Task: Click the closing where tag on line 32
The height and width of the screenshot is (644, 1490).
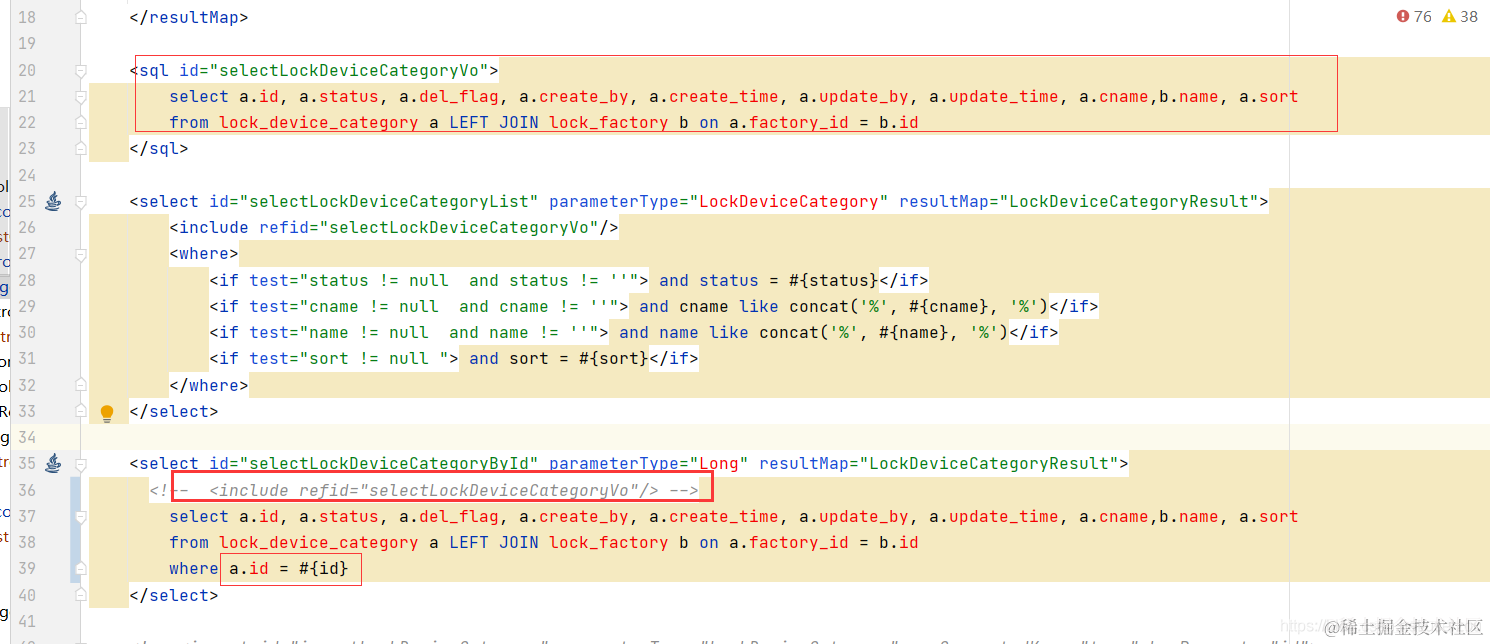Action: point(209,385)
